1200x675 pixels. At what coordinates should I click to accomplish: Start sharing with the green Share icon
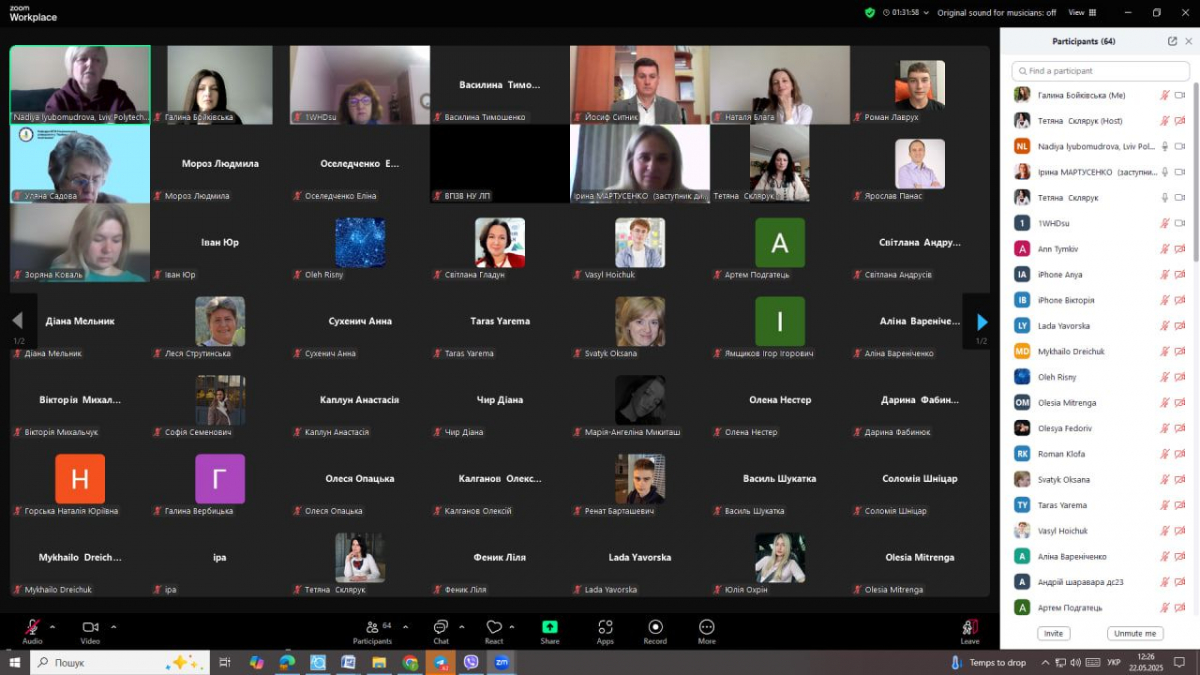pyautogui.click(x=550, y=627)
